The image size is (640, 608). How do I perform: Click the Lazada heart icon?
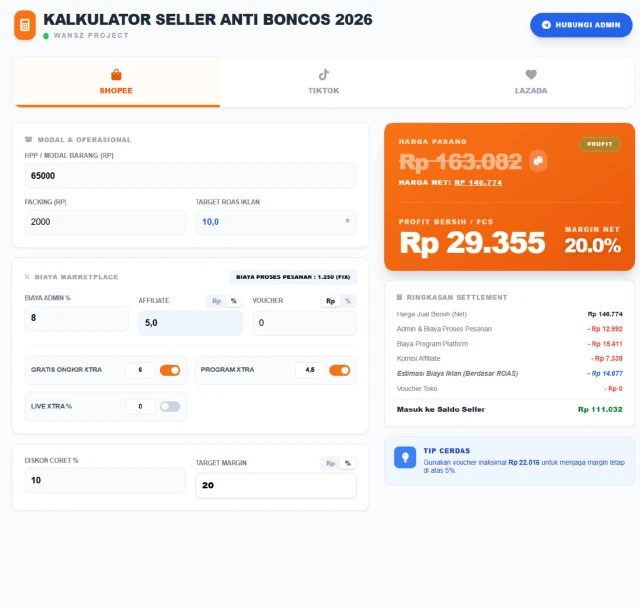531,75
